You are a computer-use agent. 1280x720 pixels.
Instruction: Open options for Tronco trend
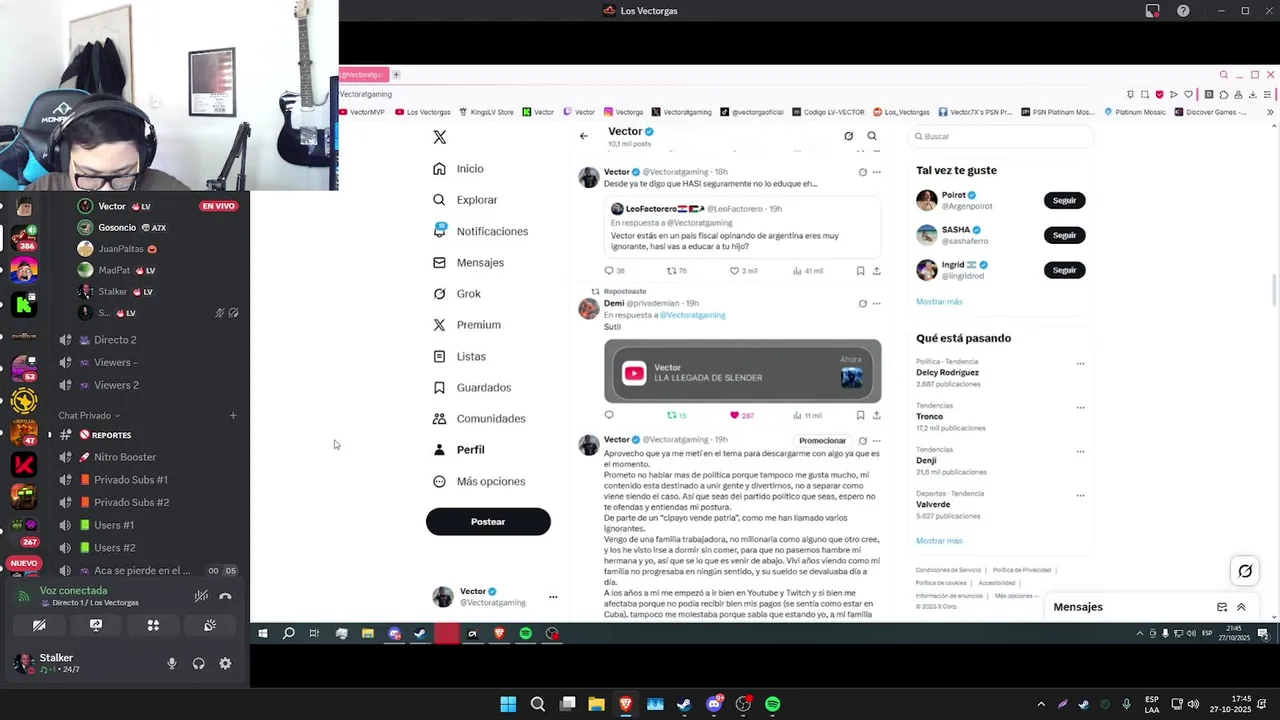point(1080,408)
